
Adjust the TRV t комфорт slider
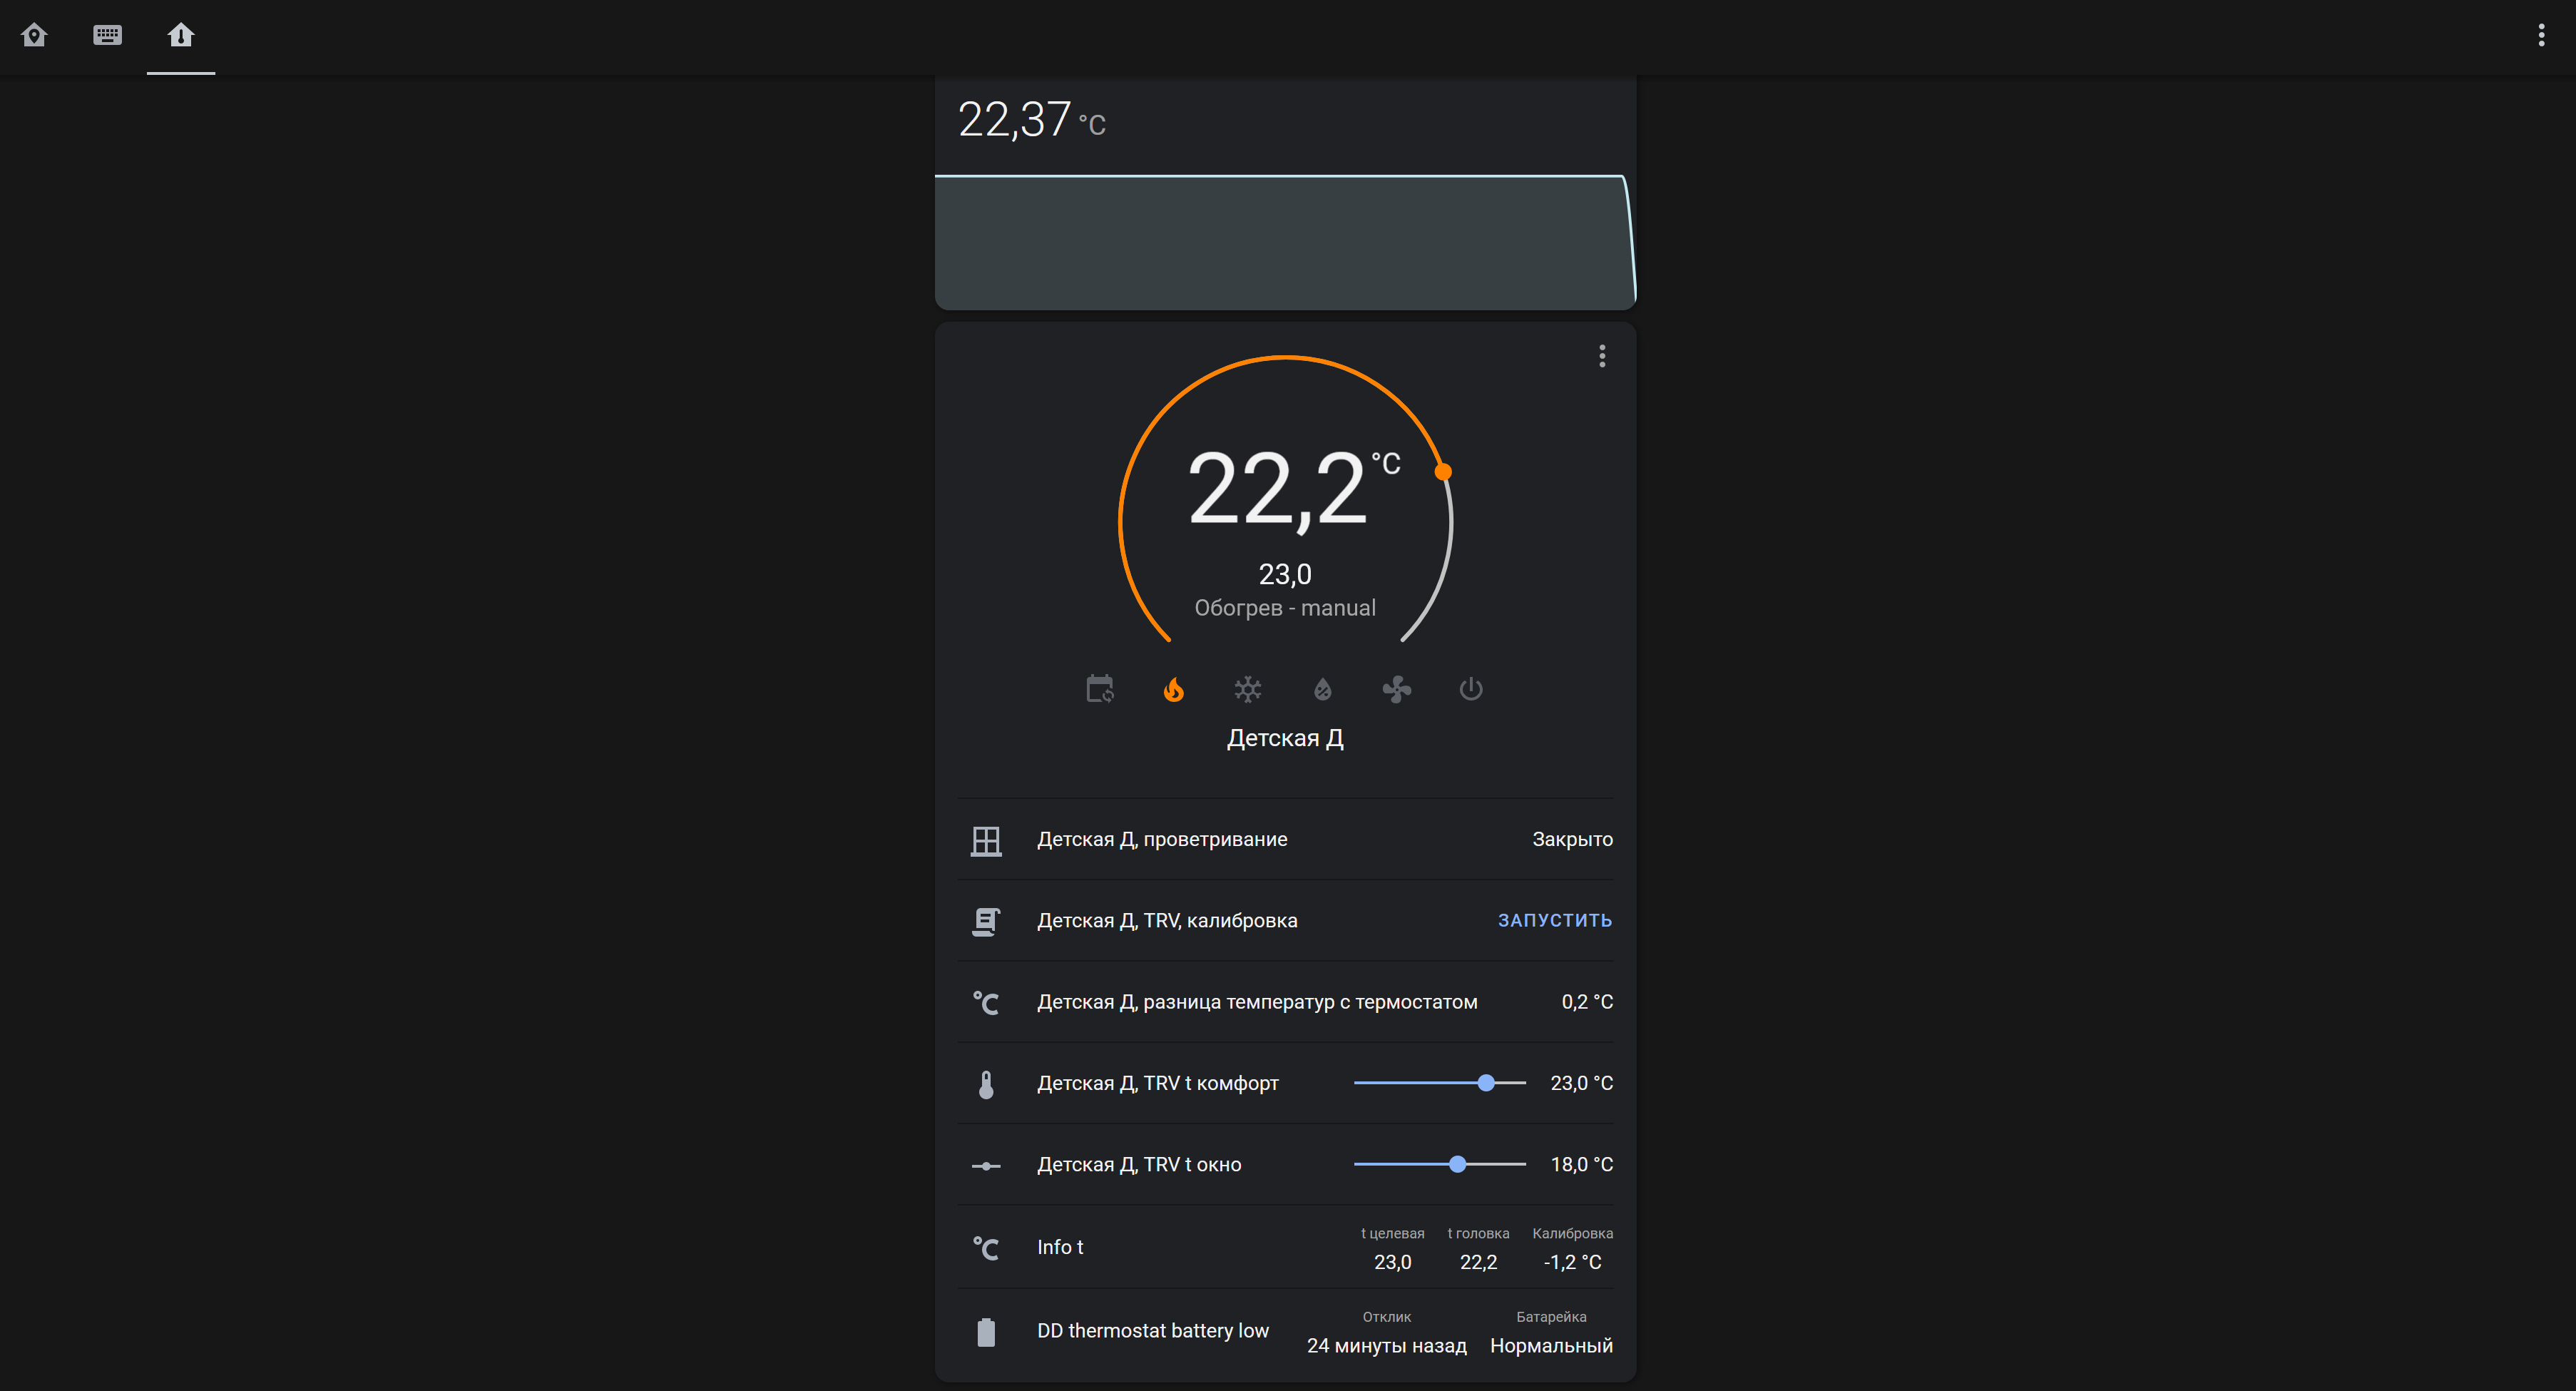tap(1440, 1083)
